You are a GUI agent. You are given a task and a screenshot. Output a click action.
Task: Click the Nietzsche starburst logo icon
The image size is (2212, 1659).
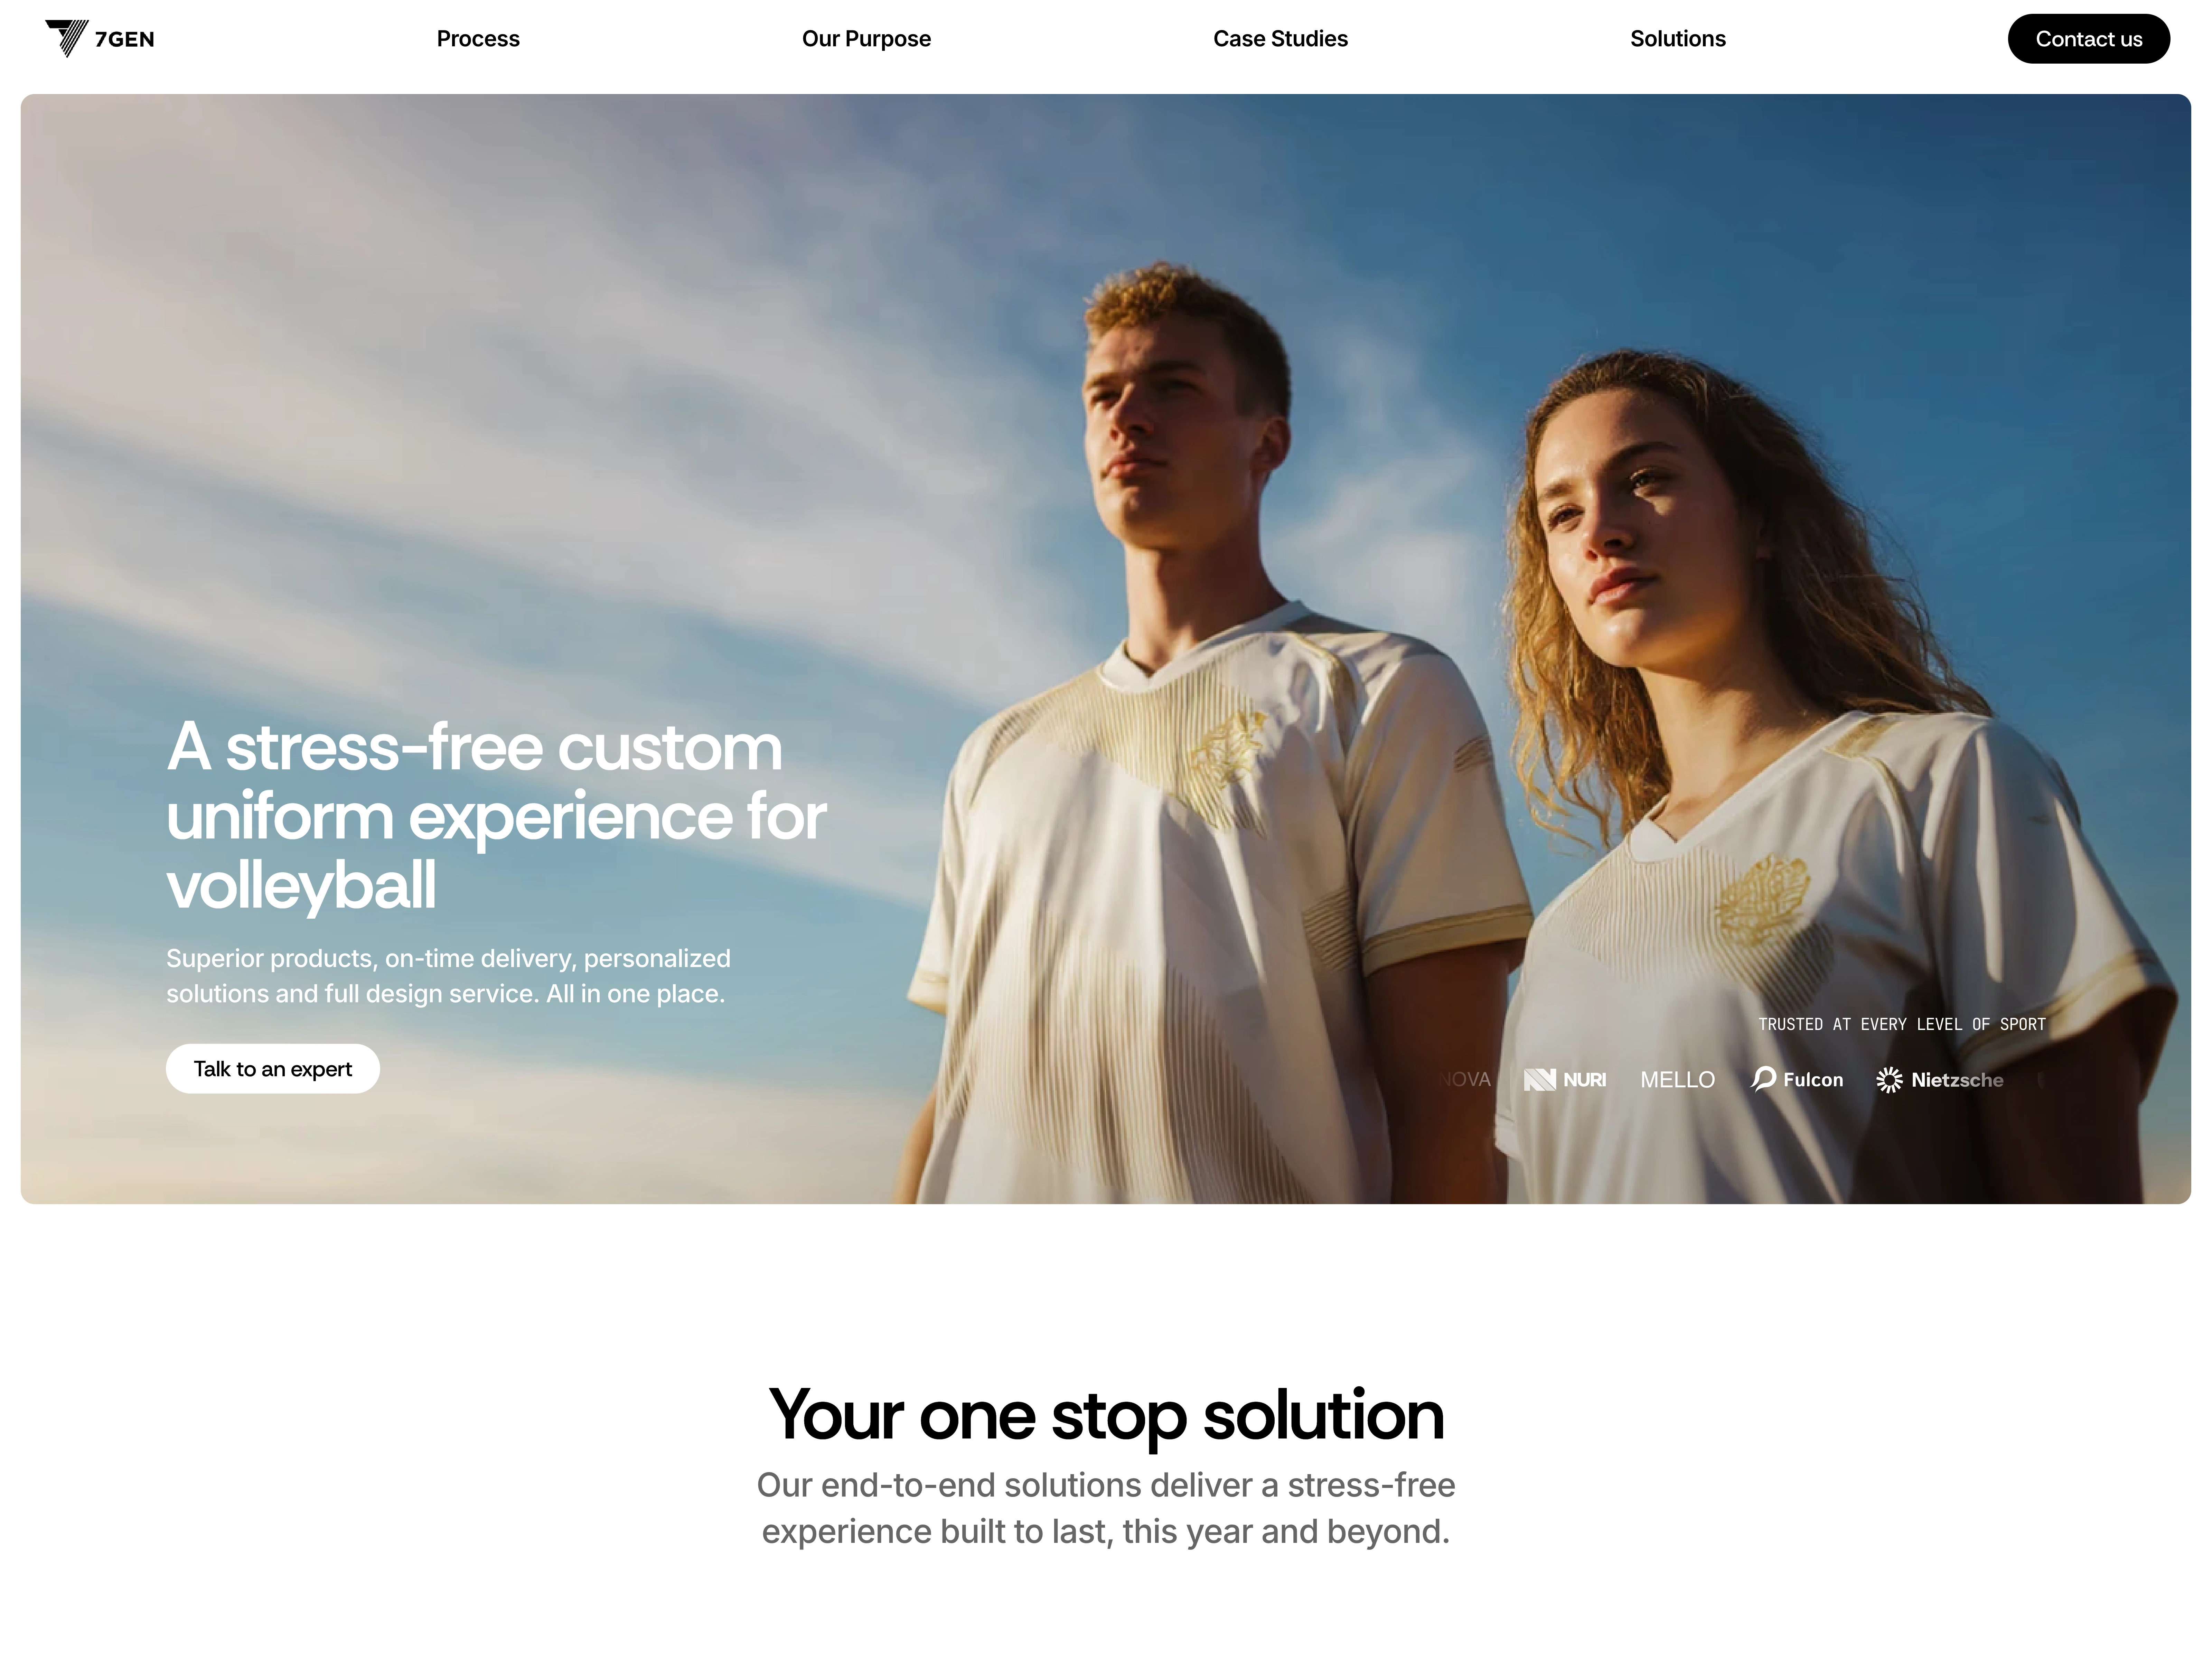coord(1888,1079)
